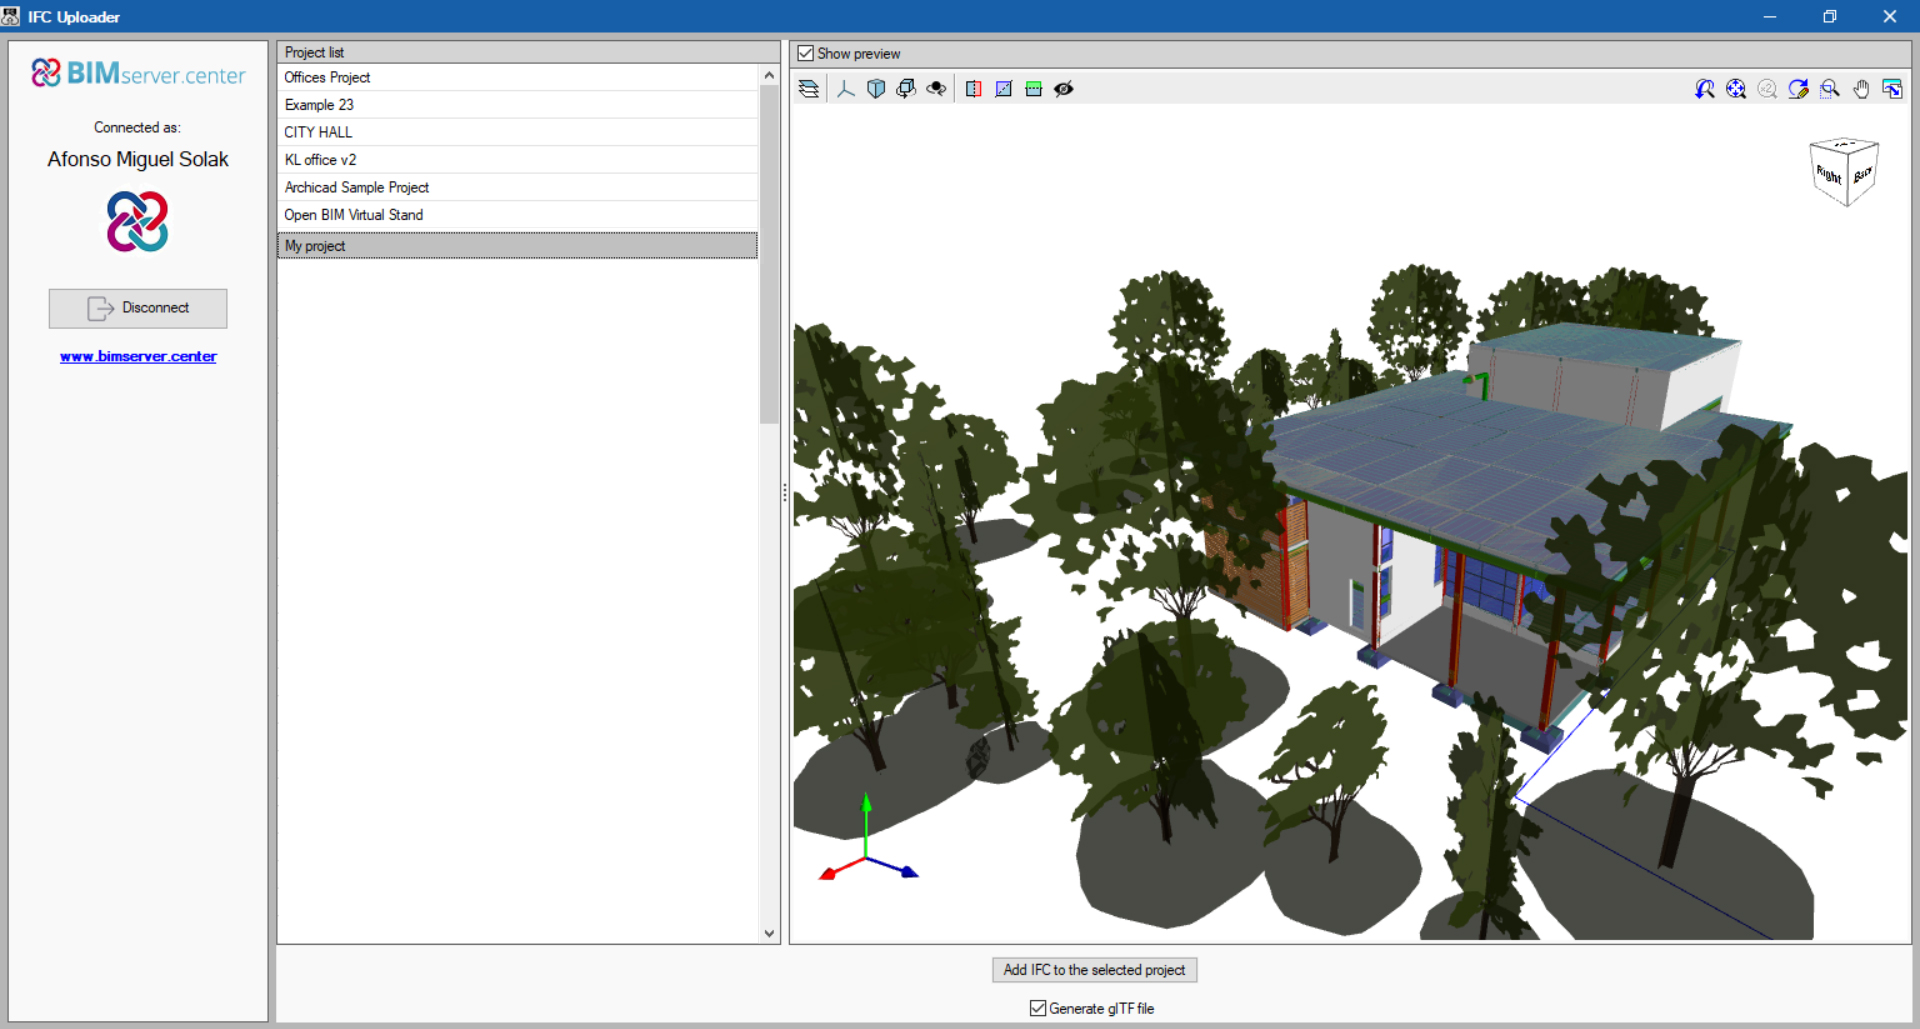Screen dimensions: 1920x1029
Task: Open the layer visibility tool
Action: pos(808,88)
